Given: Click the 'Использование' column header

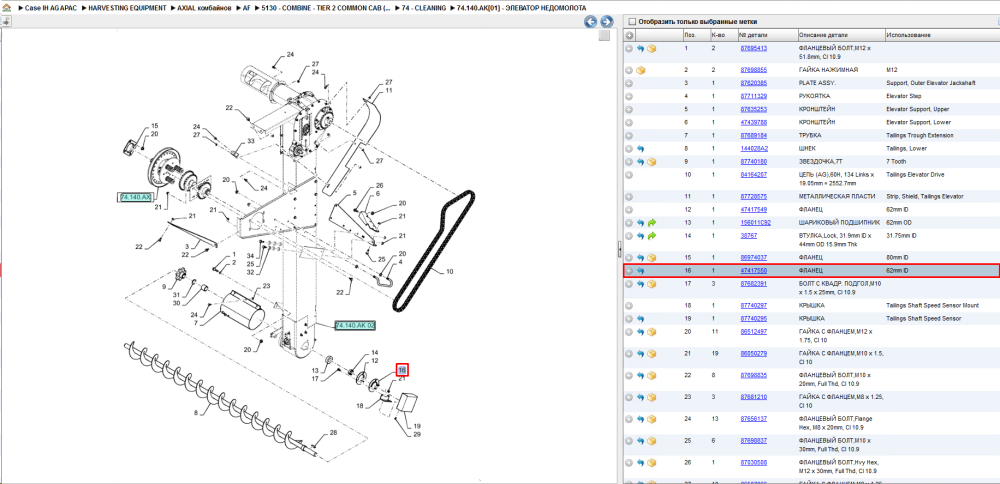Looking at the screenshot, I should [942, 35].
